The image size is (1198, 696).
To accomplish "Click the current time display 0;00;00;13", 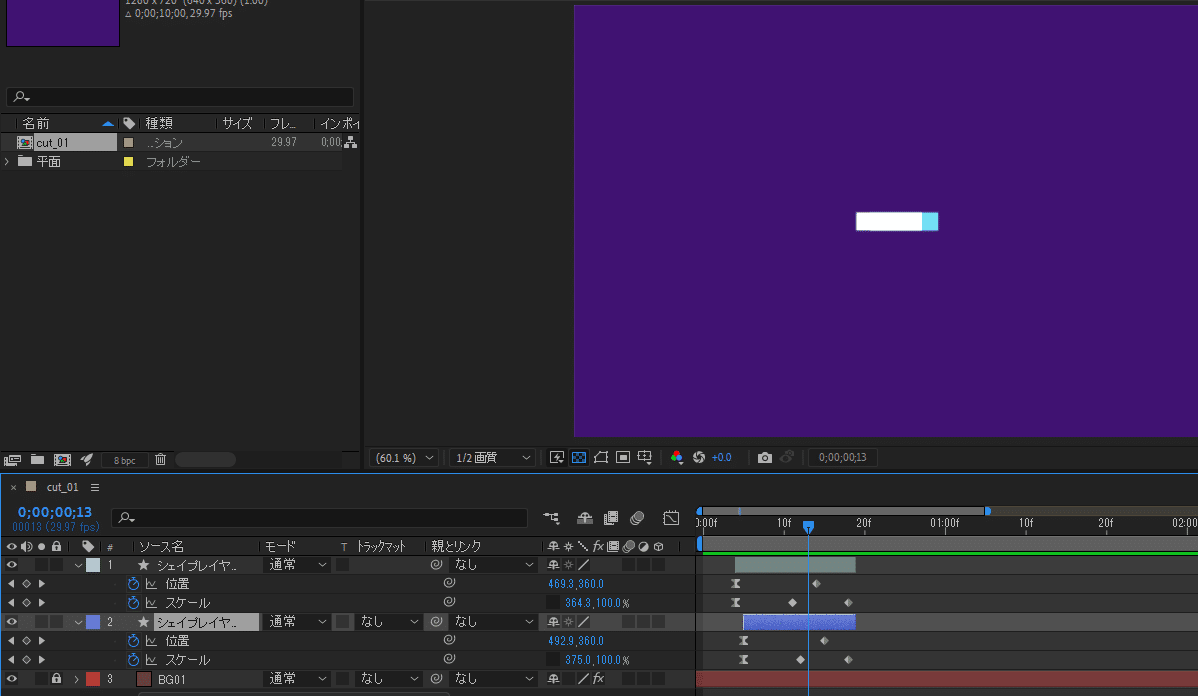I will 55,512.
